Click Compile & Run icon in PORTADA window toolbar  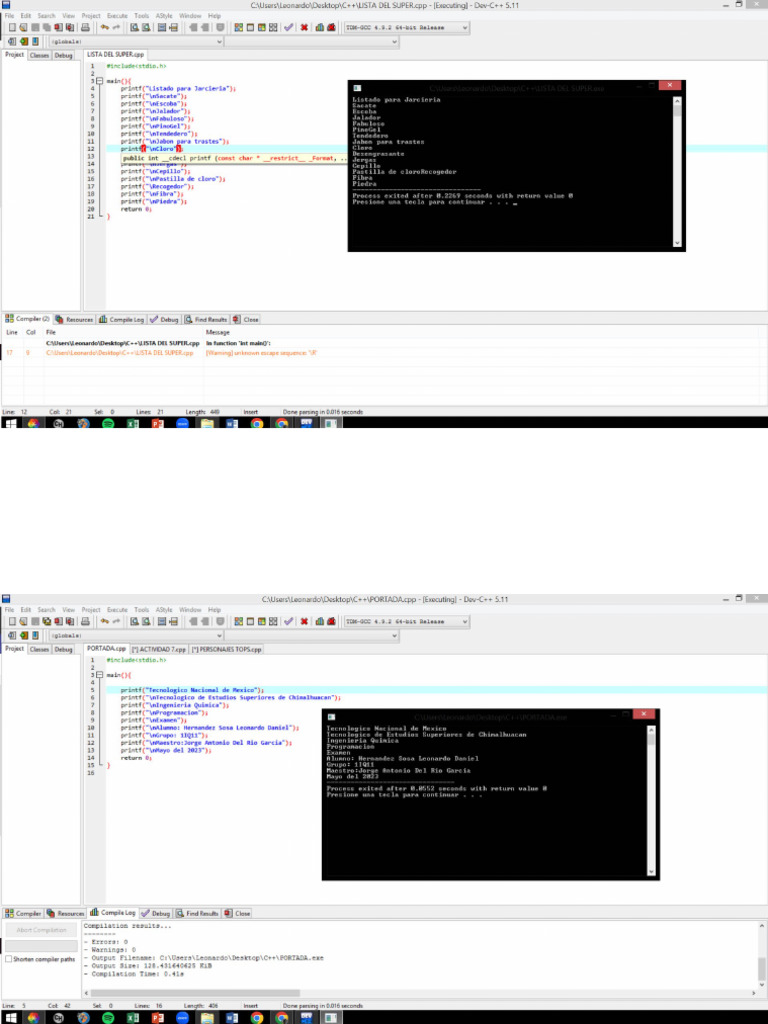[x=261, y=621]
